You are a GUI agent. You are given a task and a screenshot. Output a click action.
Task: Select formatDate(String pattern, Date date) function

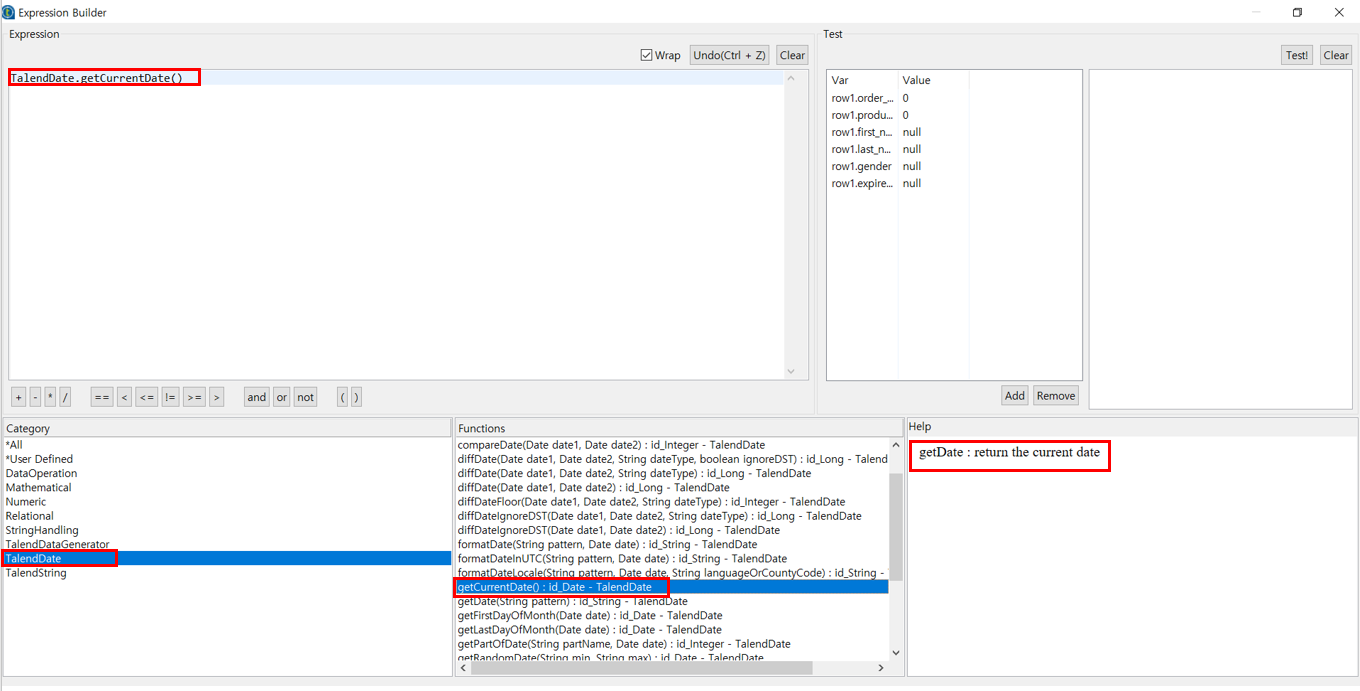click(x=672, y=544)
